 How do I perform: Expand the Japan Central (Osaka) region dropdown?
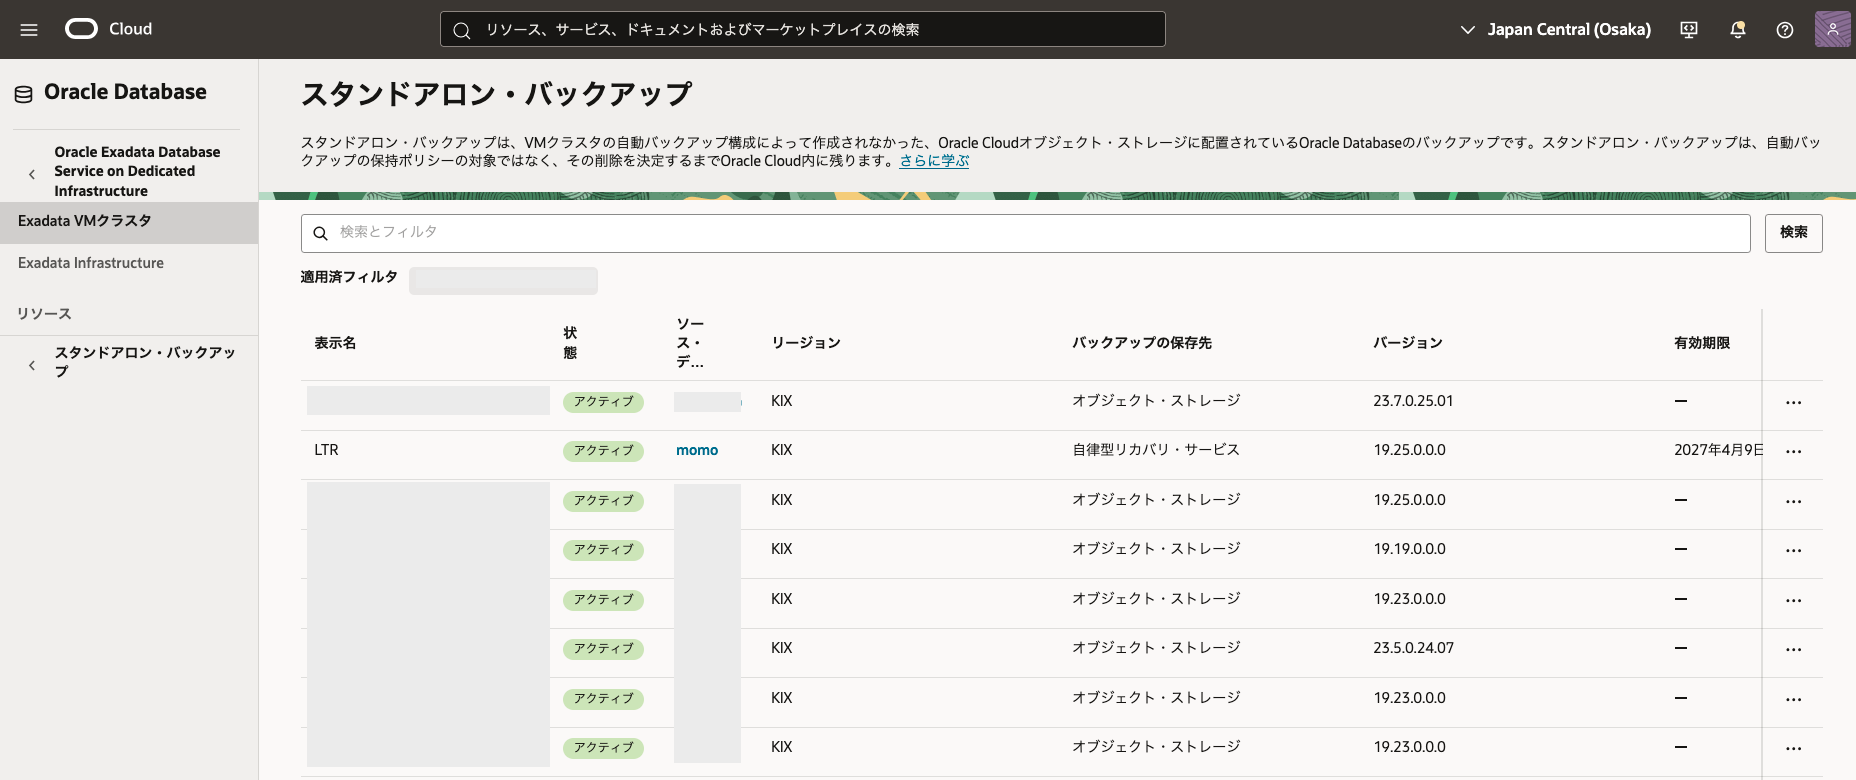pos(1555,30)
